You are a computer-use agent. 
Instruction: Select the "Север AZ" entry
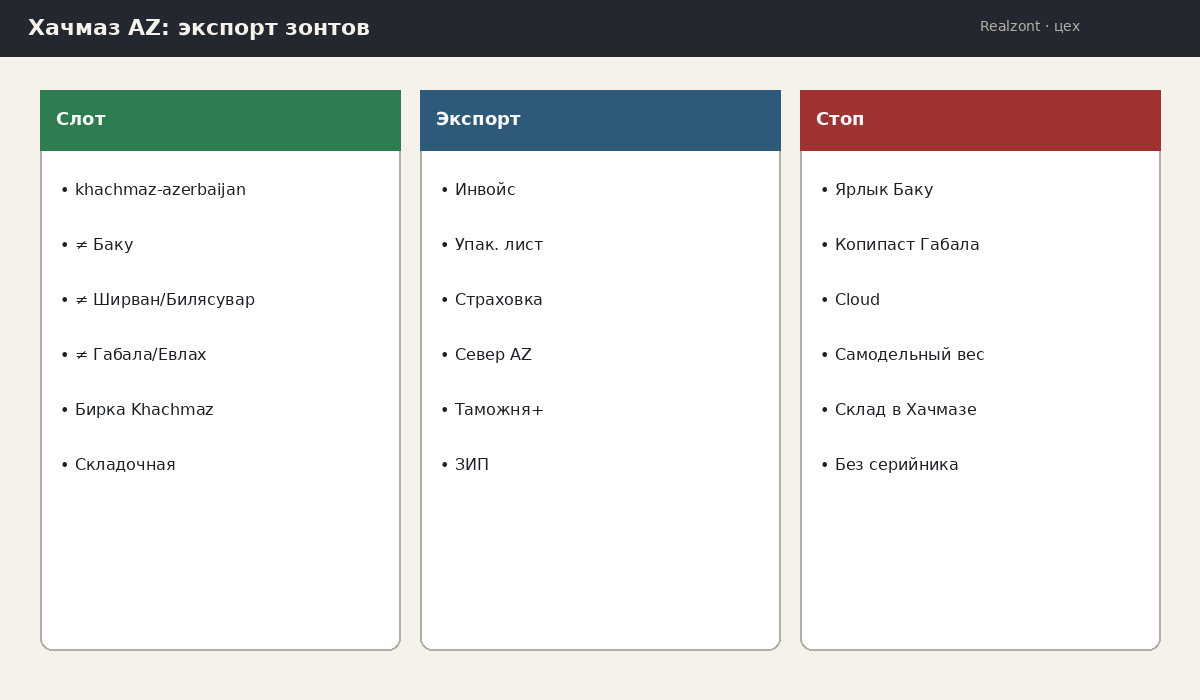coord(486,355)
